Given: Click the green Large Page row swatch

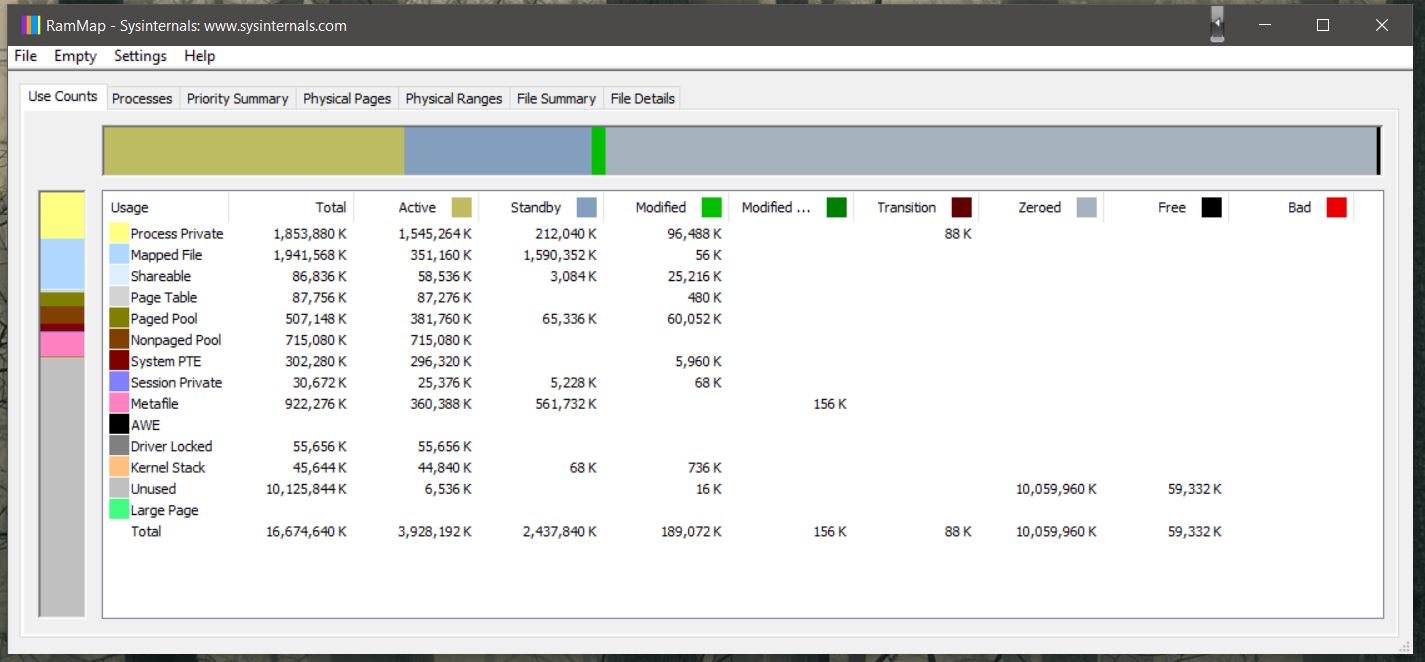Looking at the screenshot, I should (119, 510).
